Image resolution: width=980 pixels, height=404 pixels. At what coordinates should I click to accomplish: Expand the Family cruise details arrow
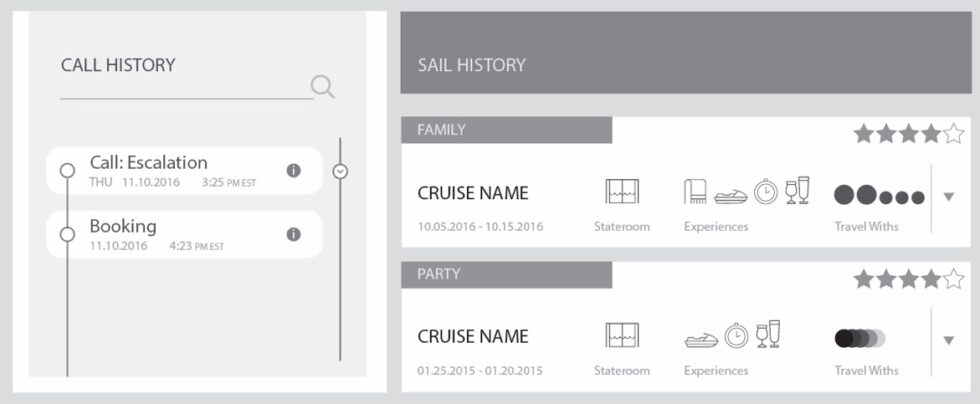[x=949, y=197]
